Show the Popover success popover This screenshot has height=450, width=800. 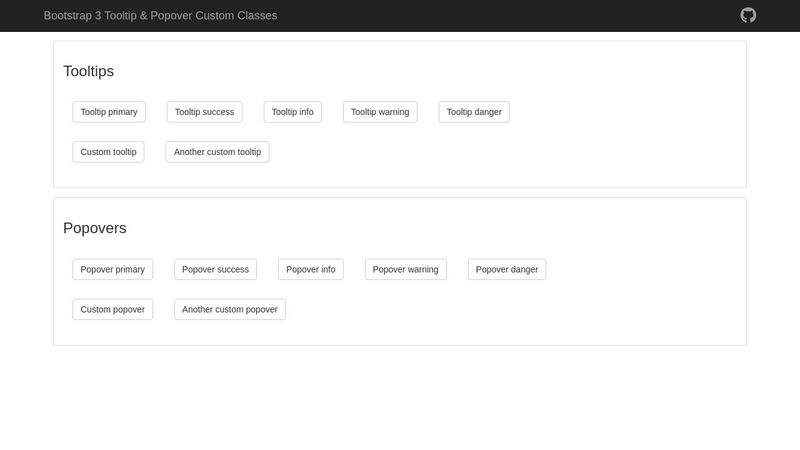click(x=215, y=269)
